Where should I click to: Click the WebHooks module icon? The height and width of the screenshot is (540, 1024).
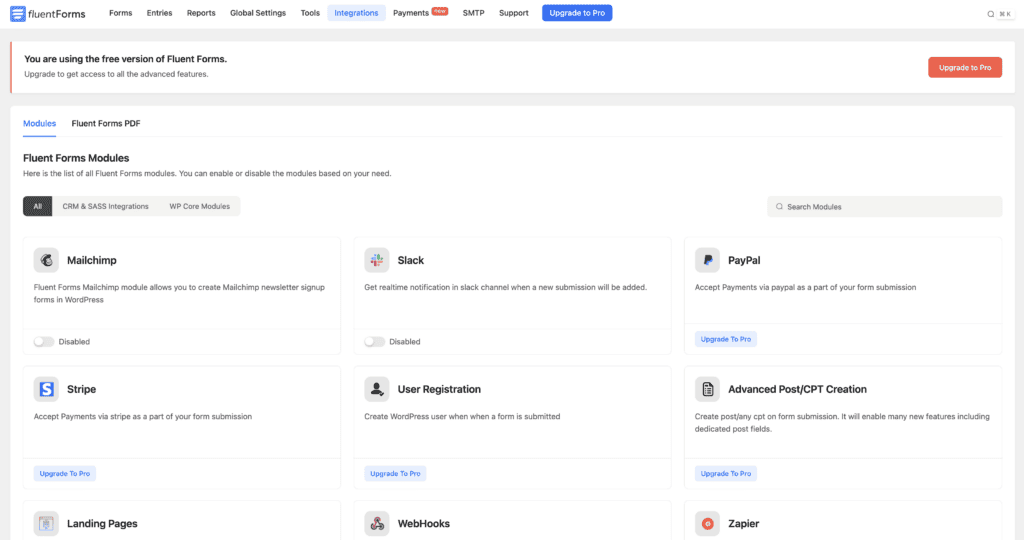tap(377, 524)
